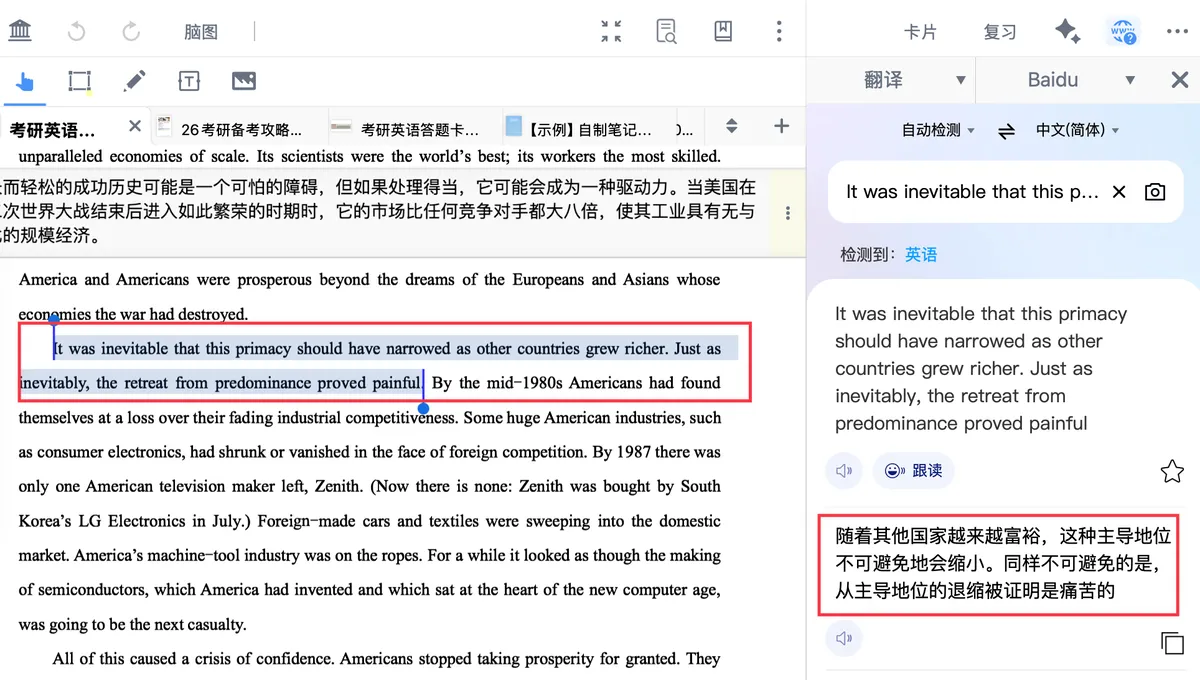Viewport: 1200px width, 680px height.
Task: Switch to the 复习 panel tab
Action: click(x=1000, y=32)
